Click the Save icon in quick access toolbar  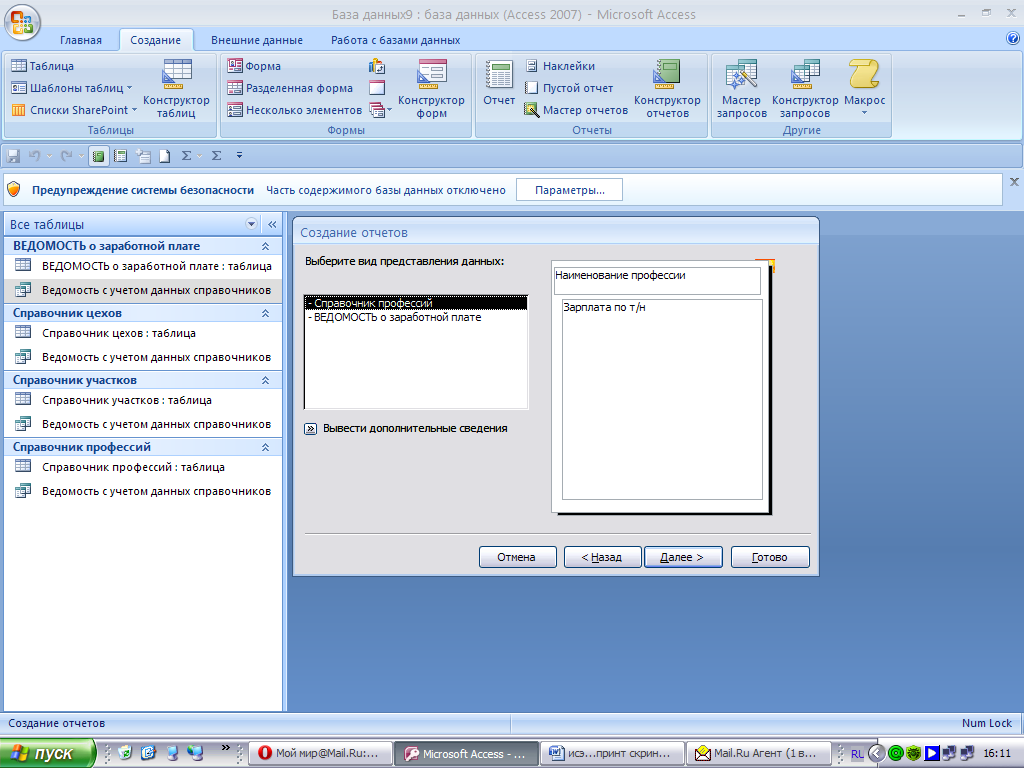pyautogui.click(x=13, y=156)
